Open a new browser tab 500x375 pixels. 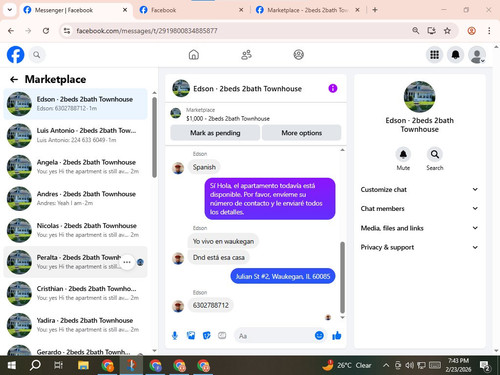[375, 10]
